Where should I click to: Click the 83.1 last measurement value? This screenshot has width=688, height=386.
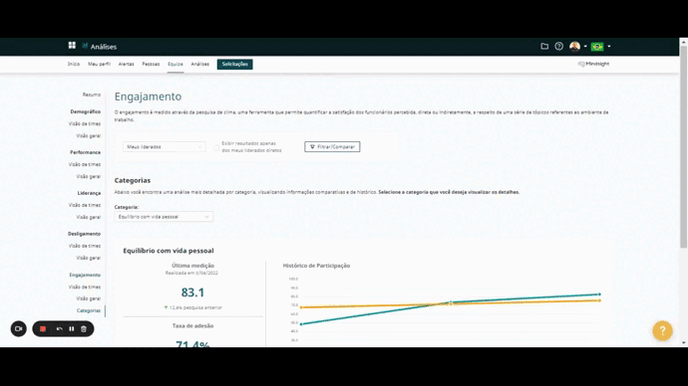(x=193, y=293)
